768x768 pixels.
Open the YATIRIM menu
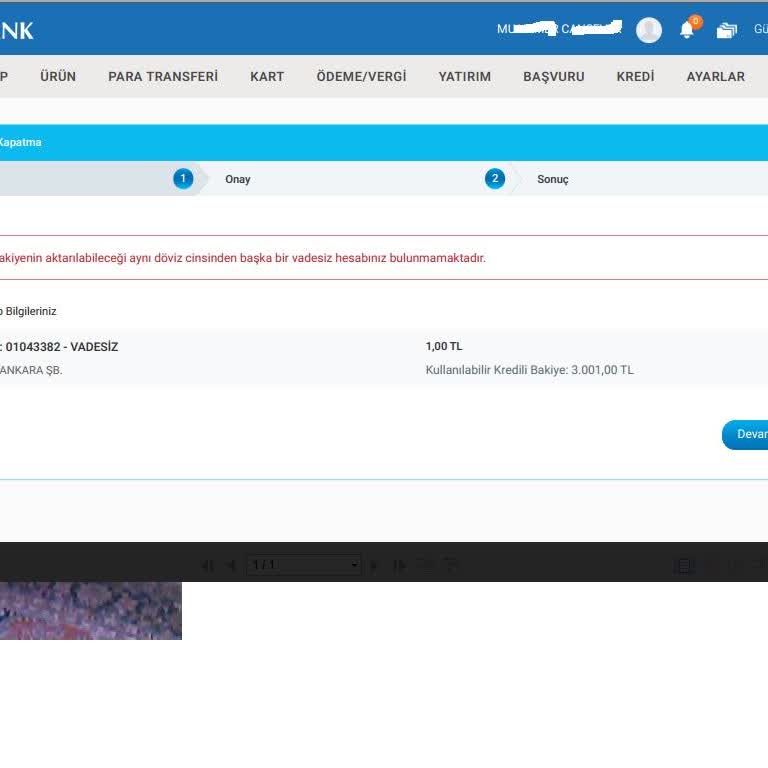coord(464,76)
